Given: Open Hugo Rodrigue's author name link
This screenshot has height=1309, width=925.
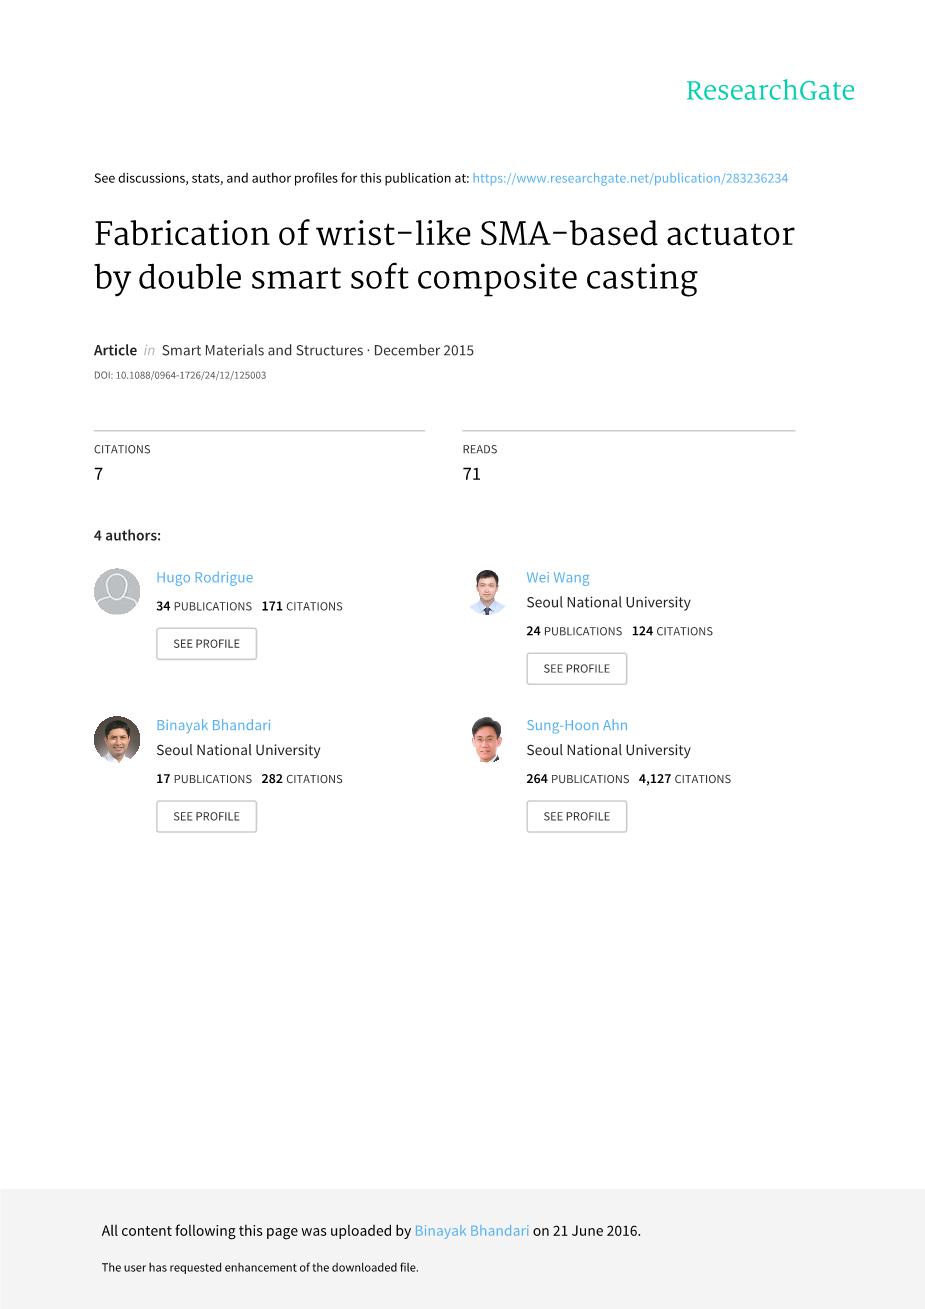Looking at the screenshot, I should 205,578.
